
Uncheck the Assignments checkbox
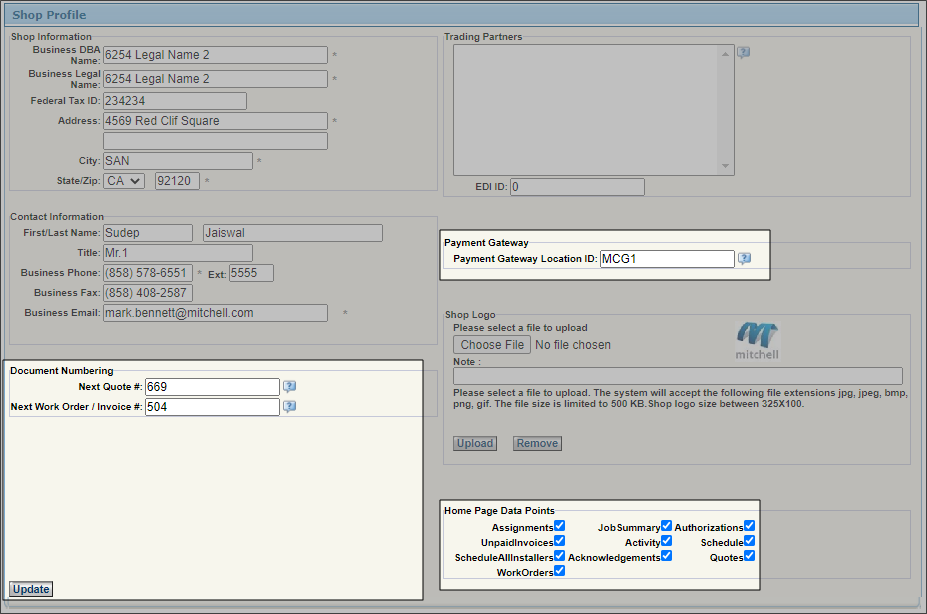(559, 526)
